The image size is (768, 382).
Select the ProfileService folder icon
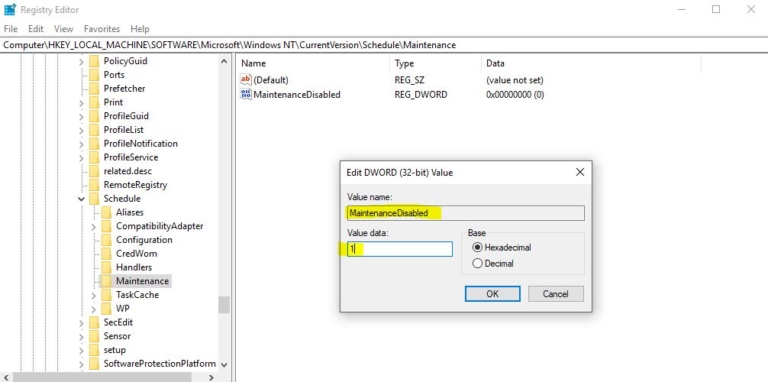pyautogui.click(x=94, y=157)
